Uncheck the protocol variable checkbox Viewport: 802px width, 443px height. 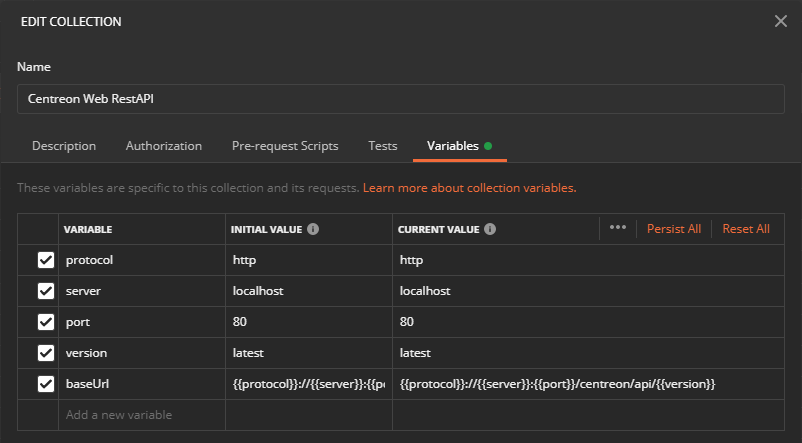[45, 260]
